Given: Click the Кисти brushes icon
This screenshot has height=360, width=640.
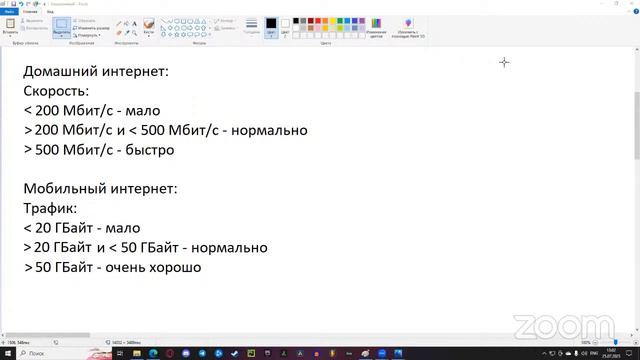Looking at the screenshot, I should 149,24.
